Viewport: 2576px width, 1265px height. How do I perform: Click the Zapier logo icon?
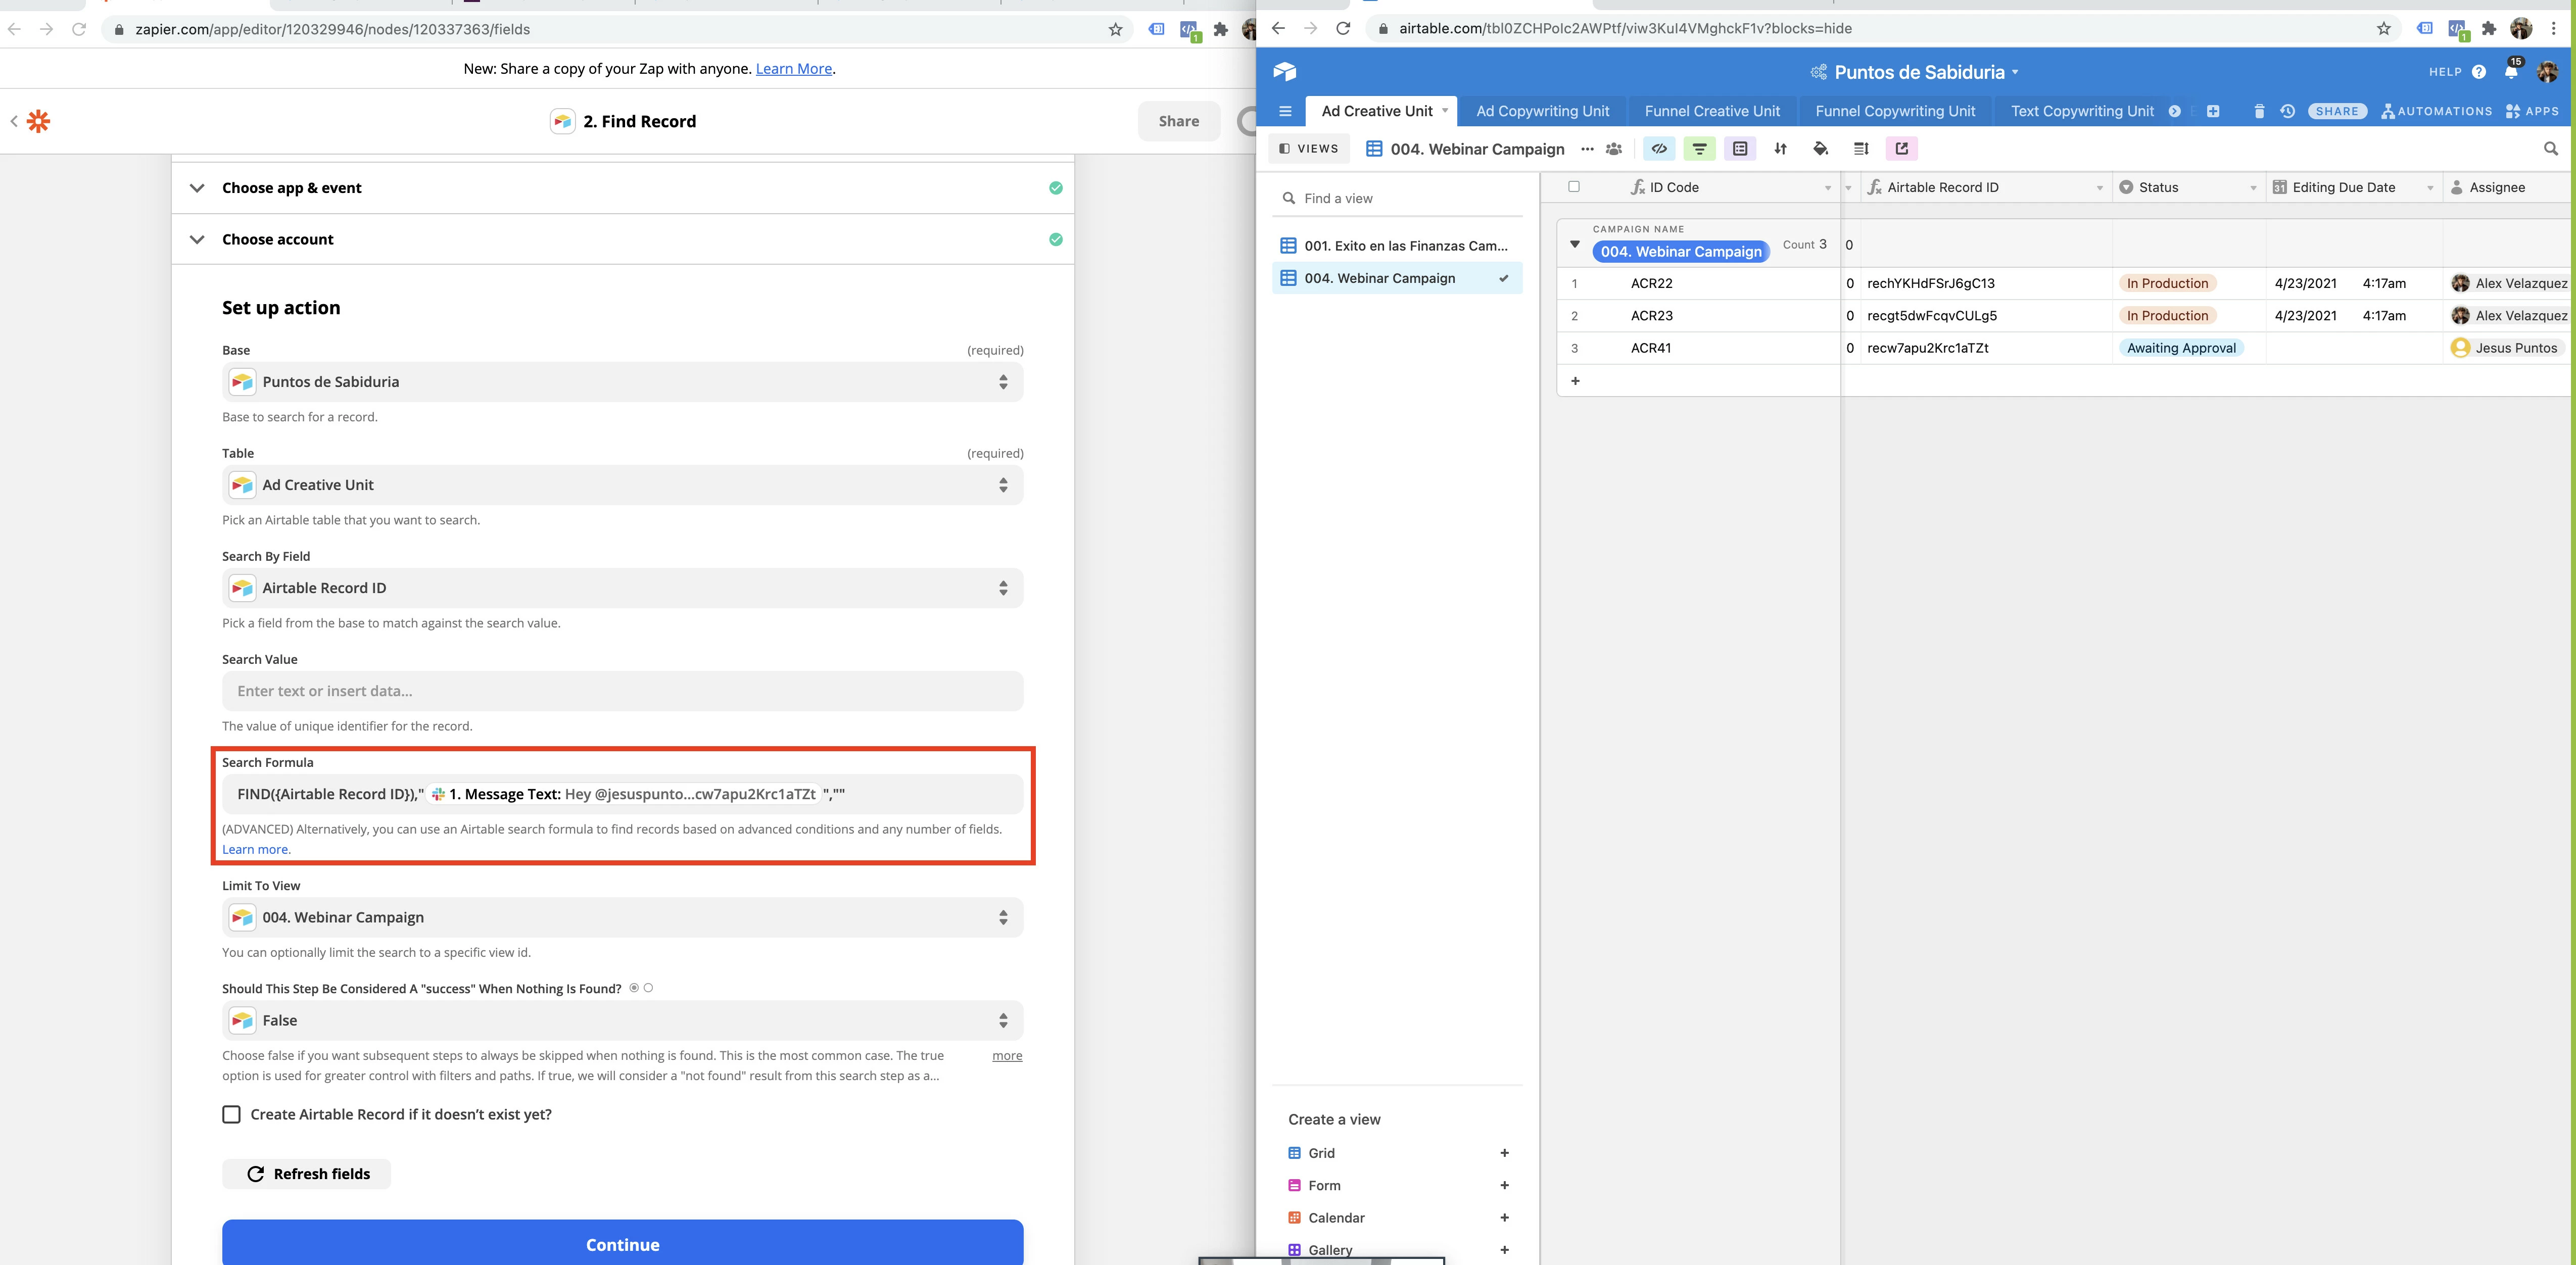38,121
